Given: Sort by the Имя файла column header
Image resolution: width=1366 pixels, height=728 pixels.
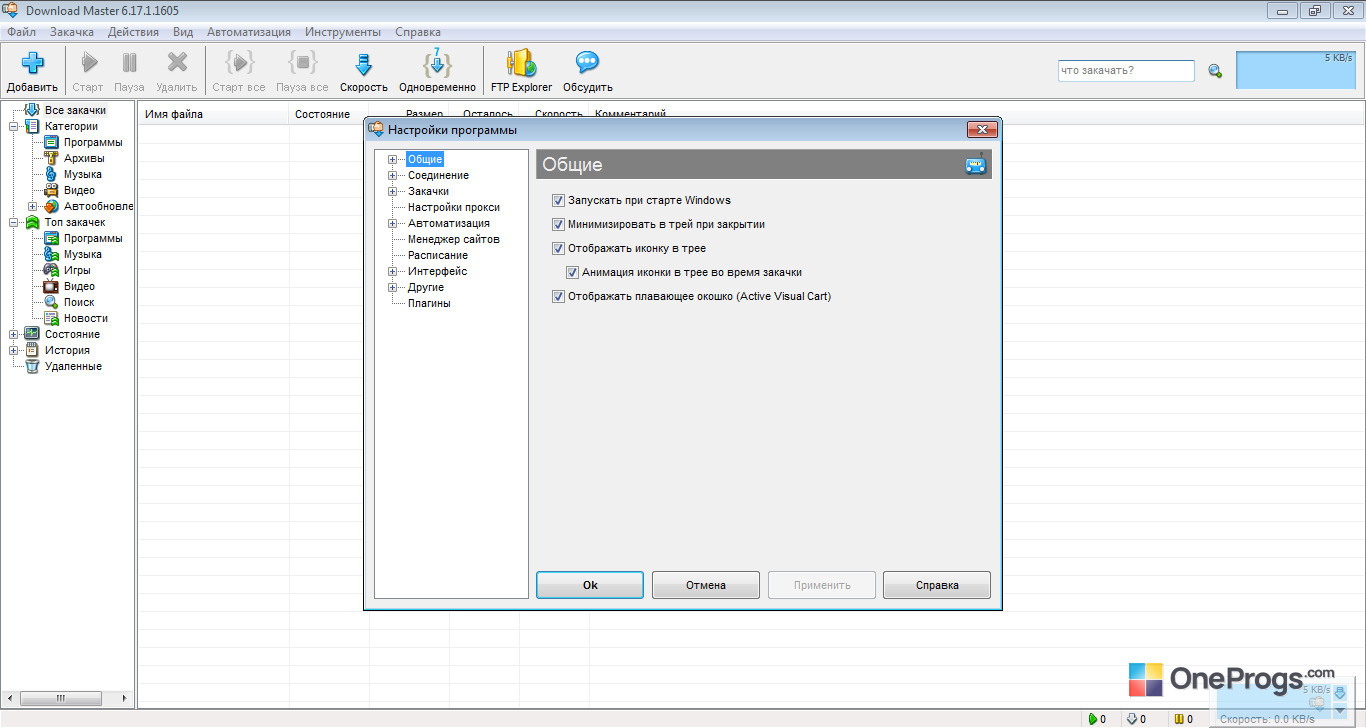Looking at the screenshot, I should coord(213,114).
